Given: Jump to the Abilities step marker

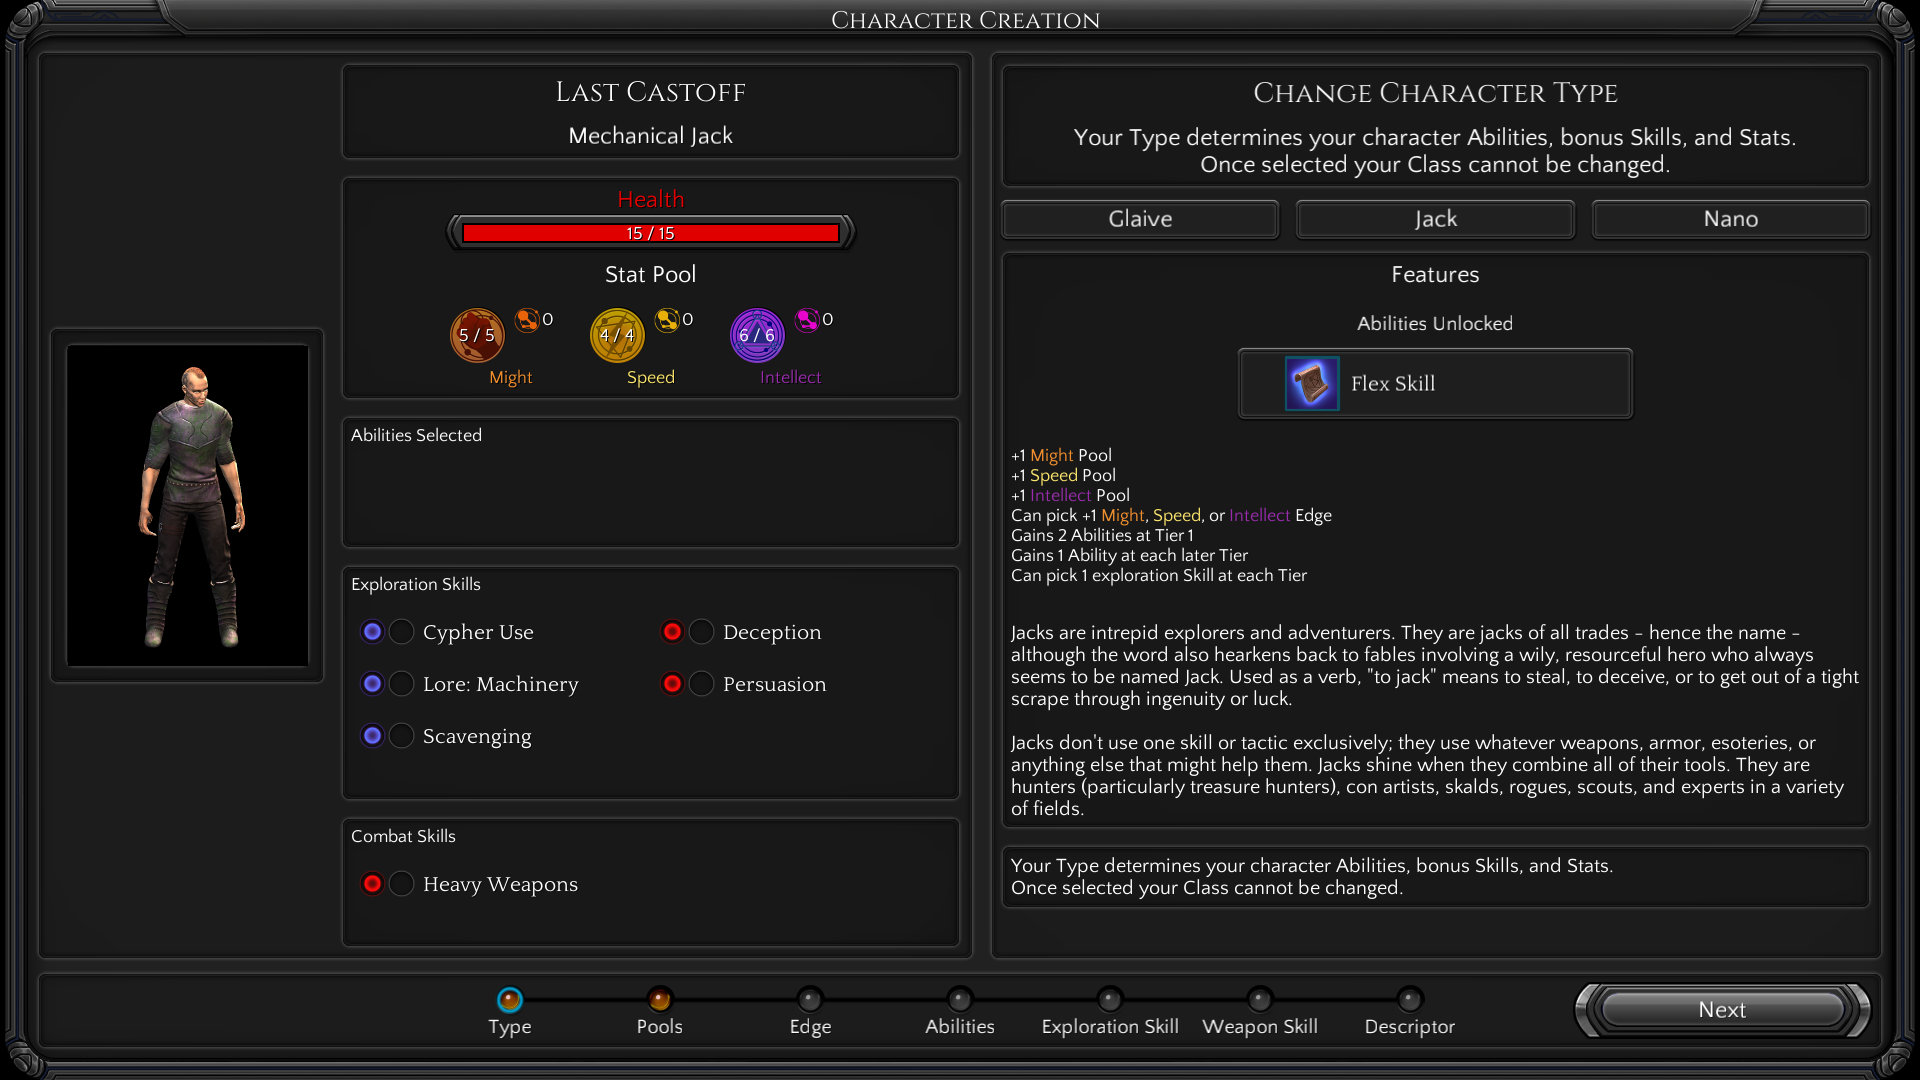Looking at the screenshot, I should (x=960, y=999).
